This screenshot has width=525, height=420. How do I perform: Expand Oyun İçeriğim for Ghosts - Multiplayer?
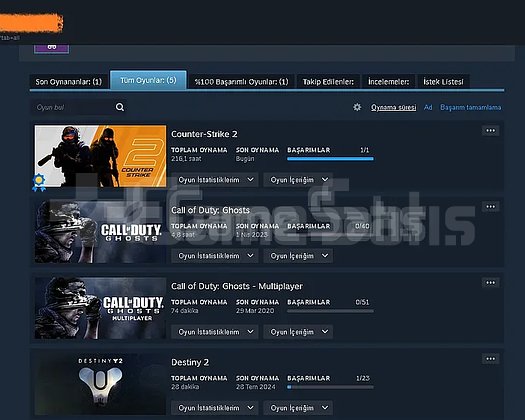tap(298, 332)
